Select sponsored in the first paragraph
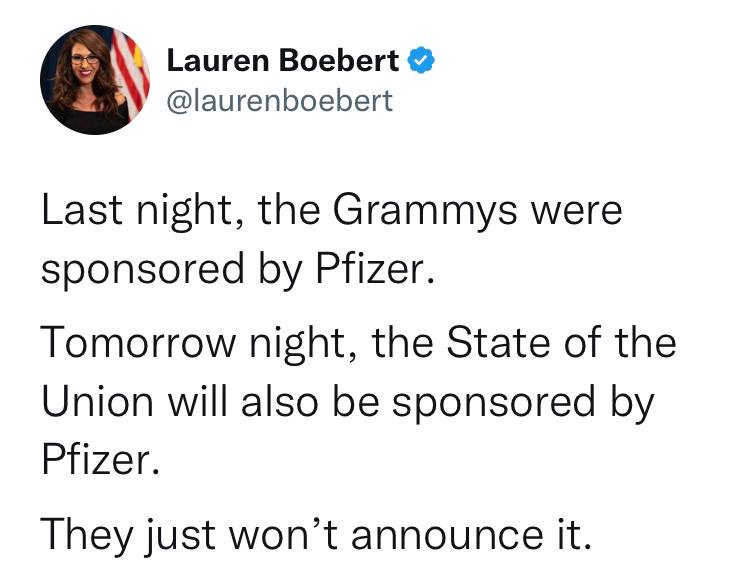743x584 pixels. point(143,269)
